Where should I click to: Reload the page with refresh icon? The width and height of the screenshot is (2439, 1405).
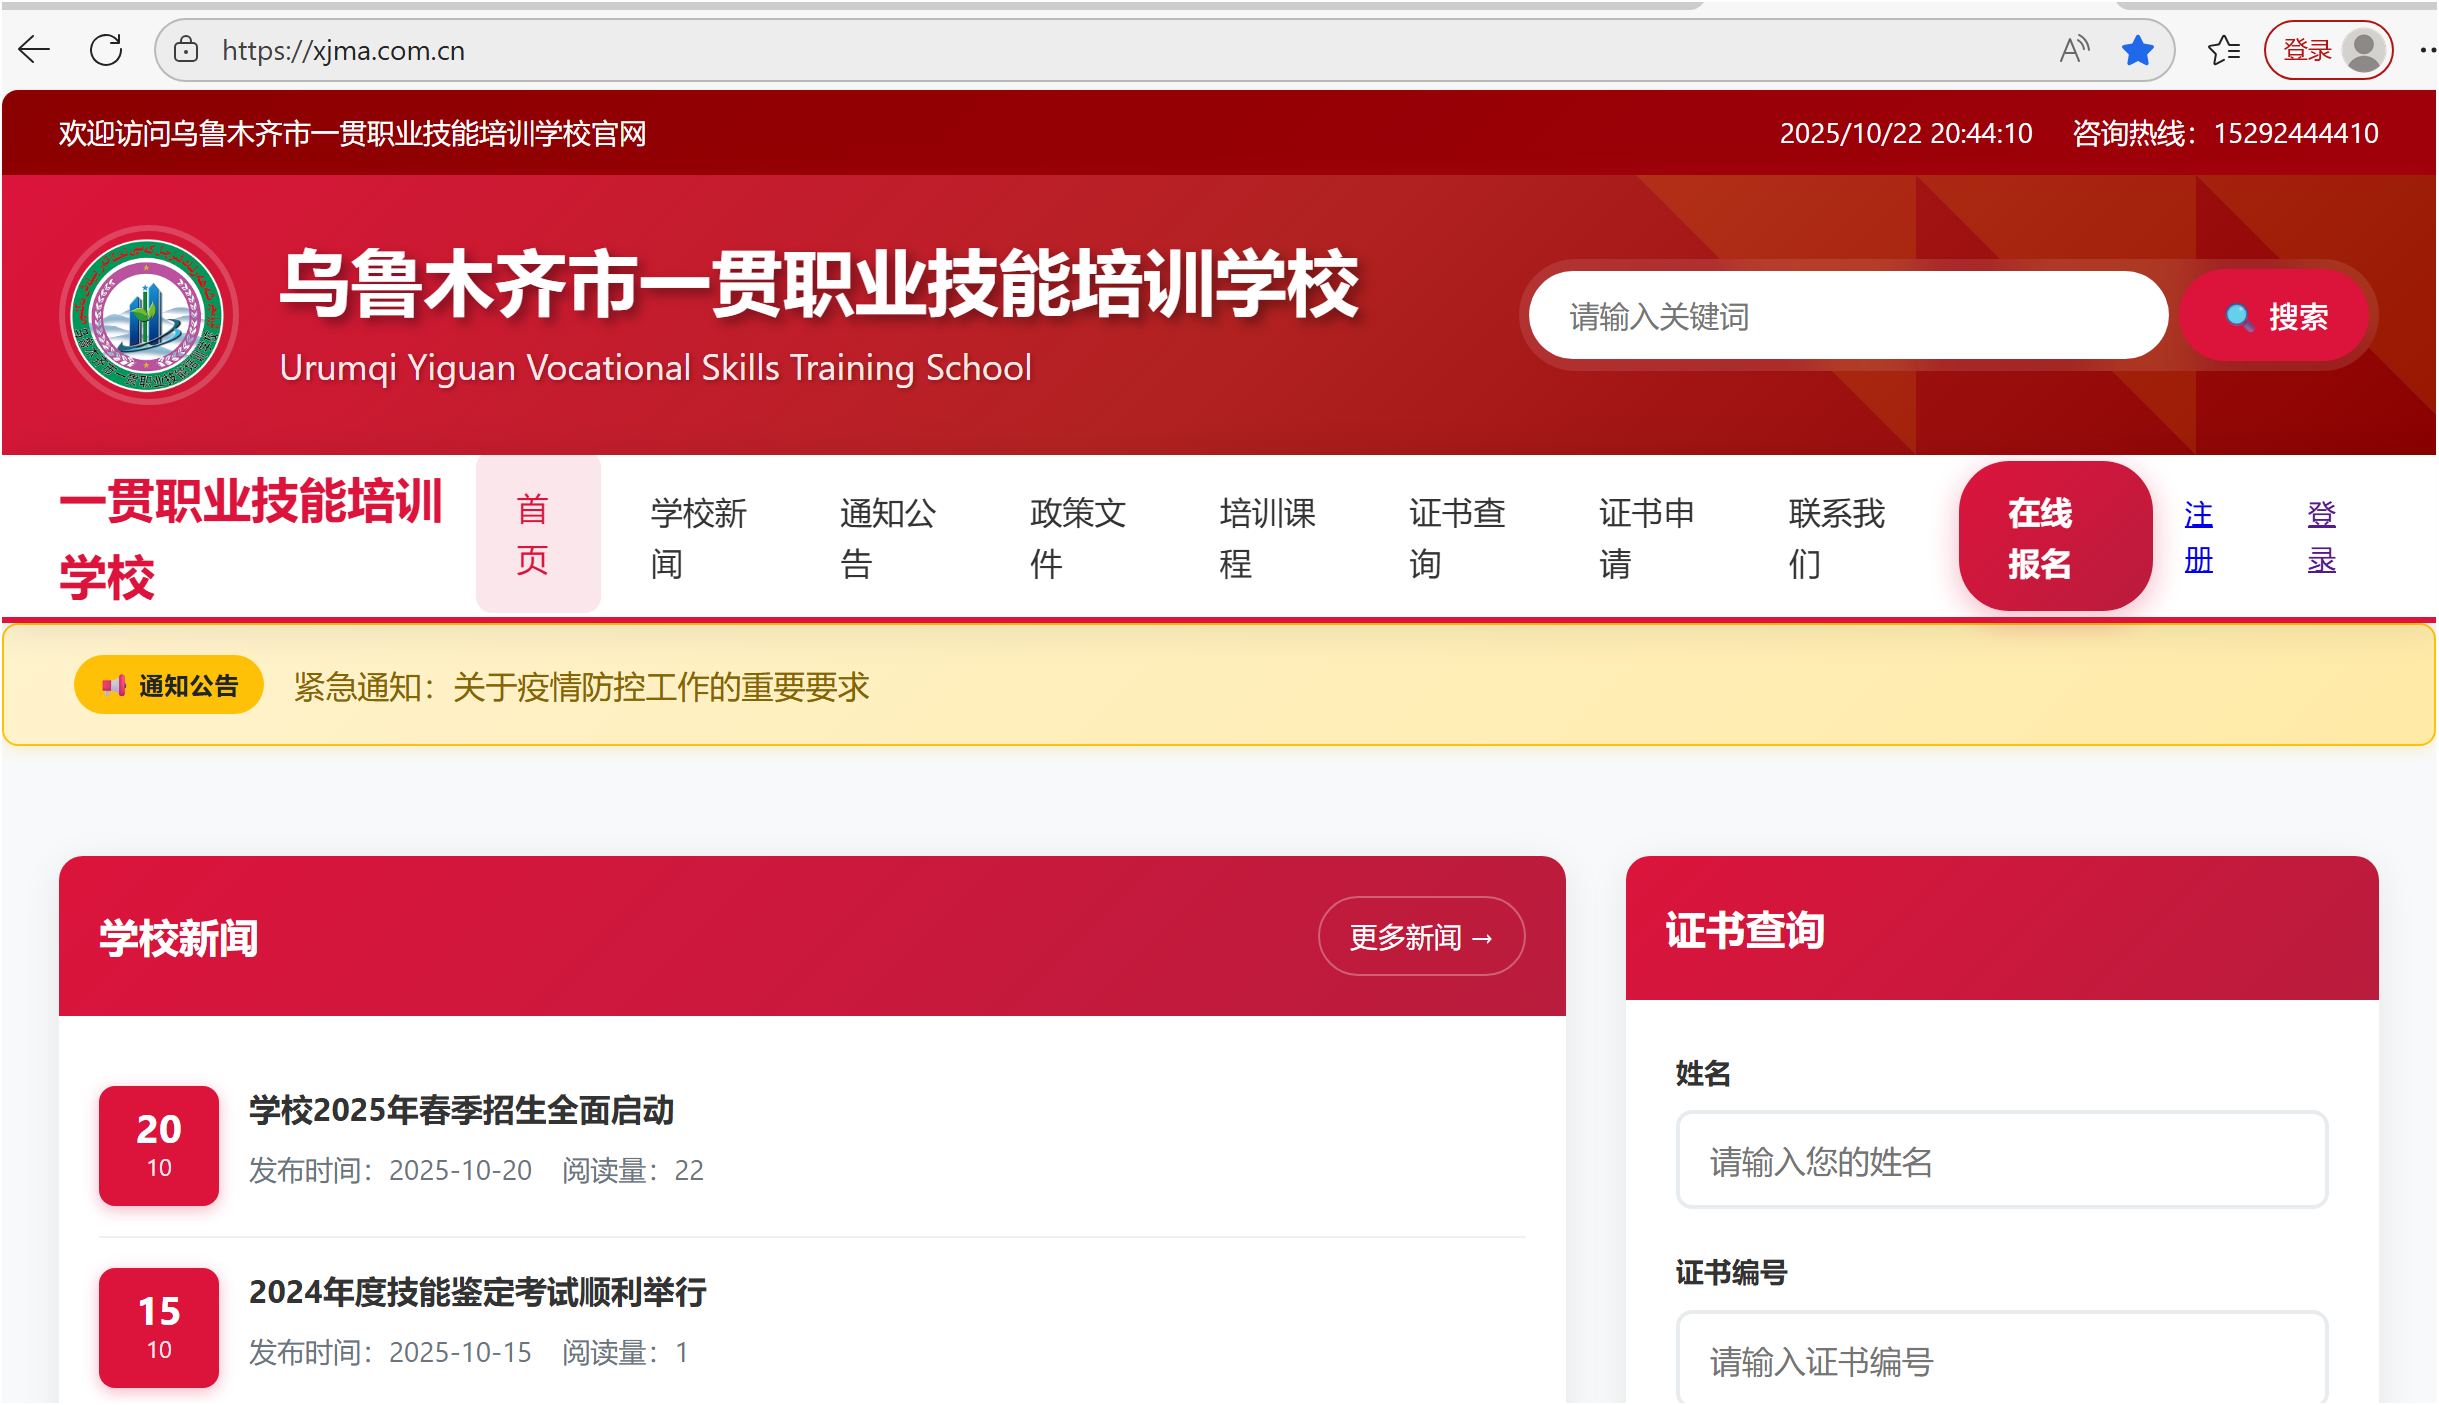(x=106, y=50)
